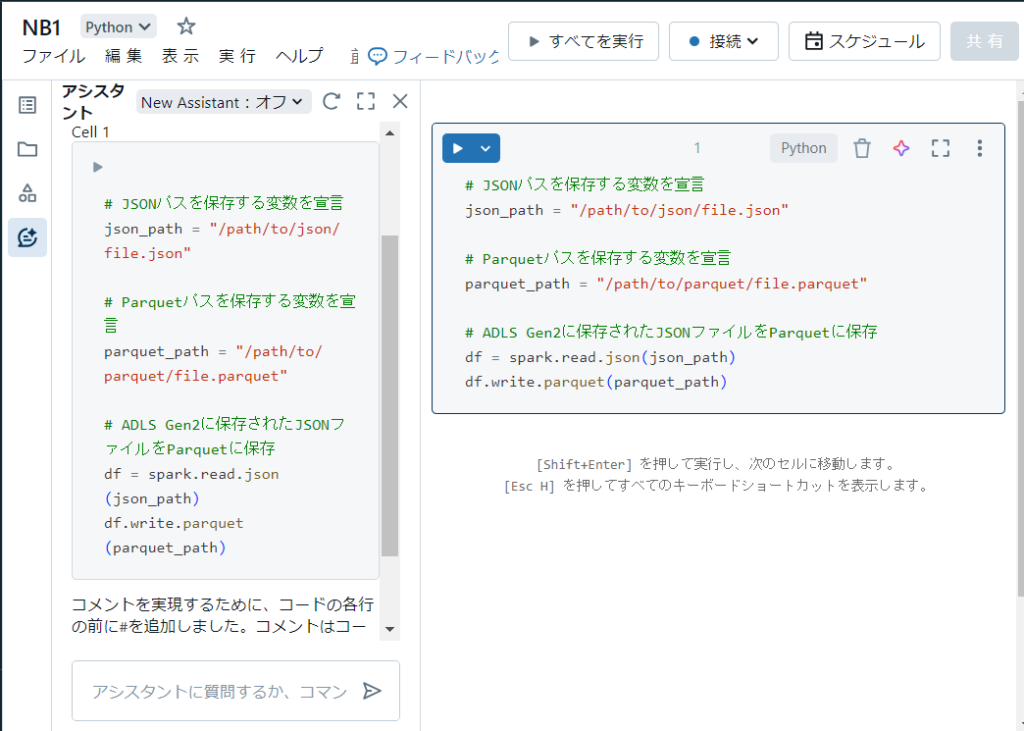The image size is (1024, 731).
Task: Open the 表示 menu
Action: click(x=180, y=56)
